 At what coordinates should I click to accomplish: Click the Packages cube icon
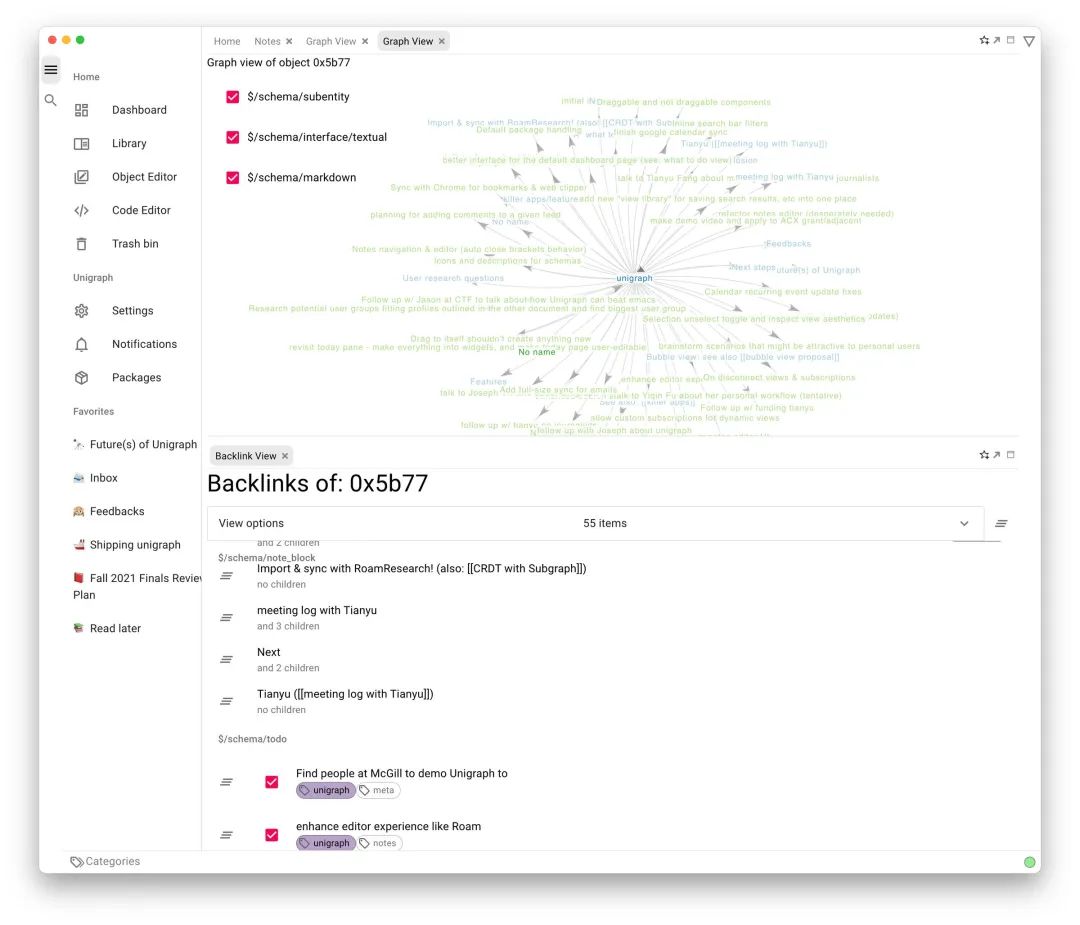pos(81,377)
